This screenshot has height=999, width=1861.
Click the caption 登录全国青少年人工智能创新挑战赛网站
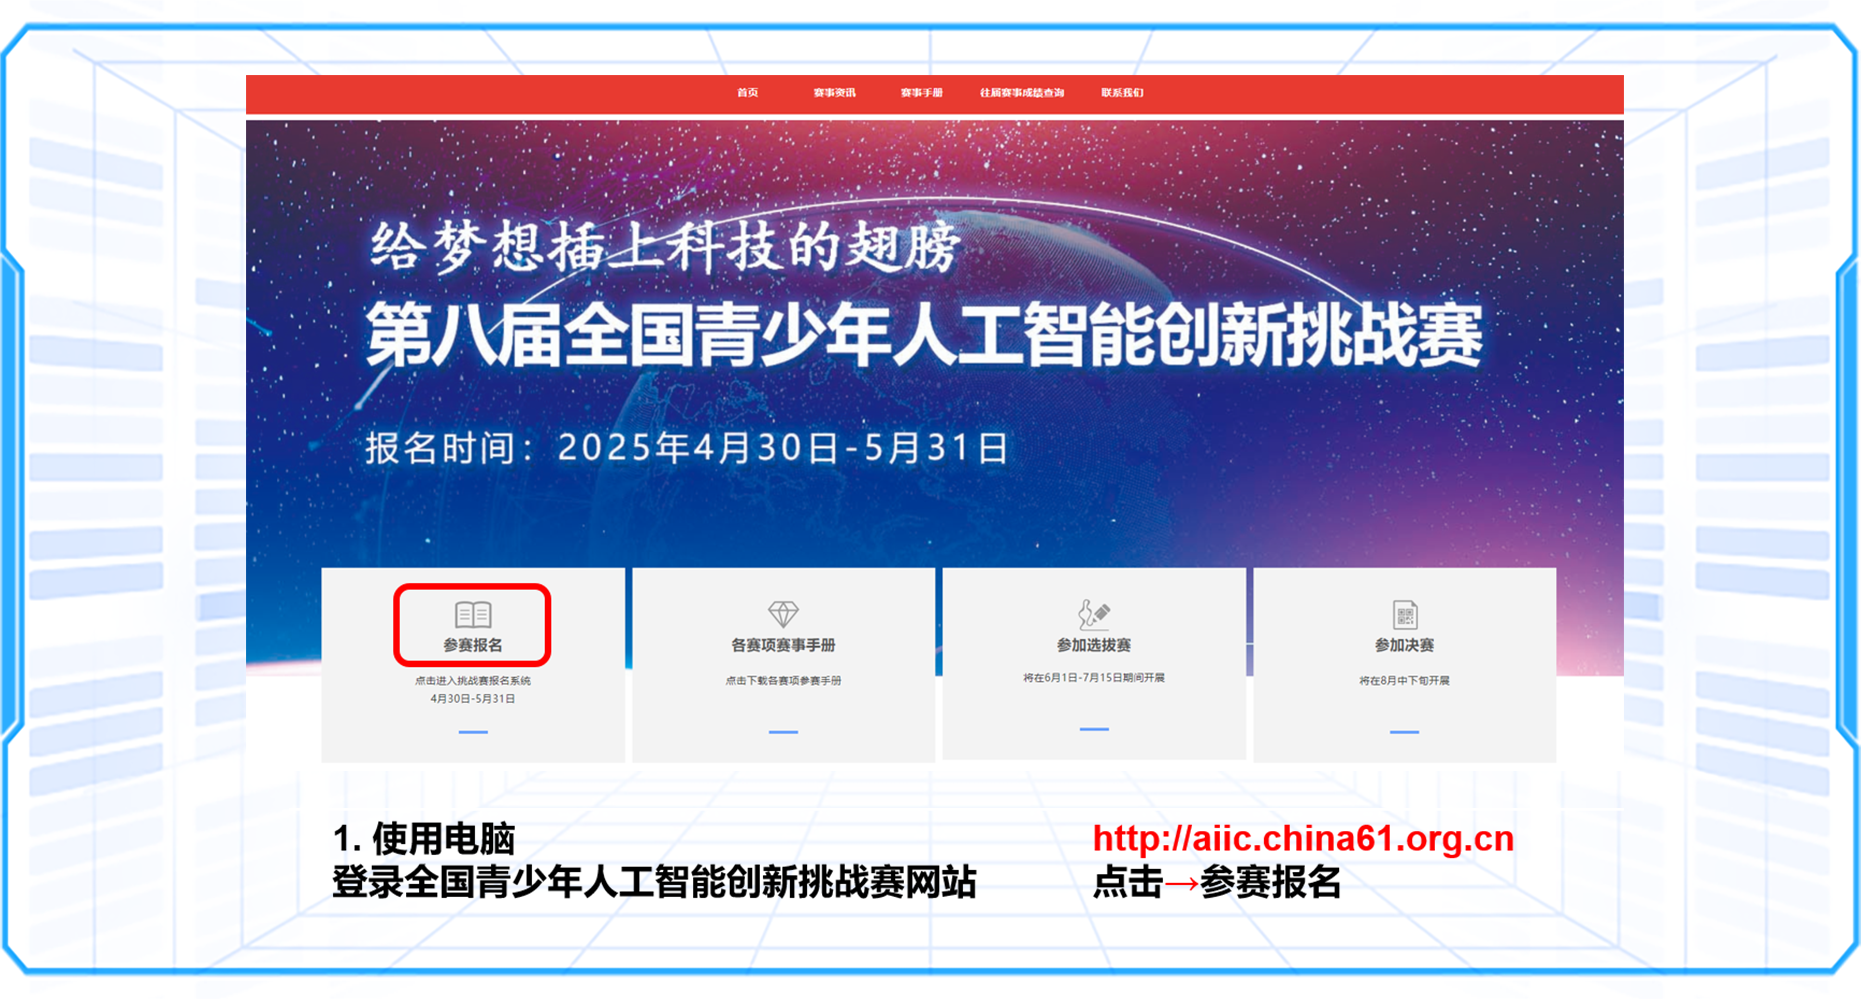(x=654, y=882)
